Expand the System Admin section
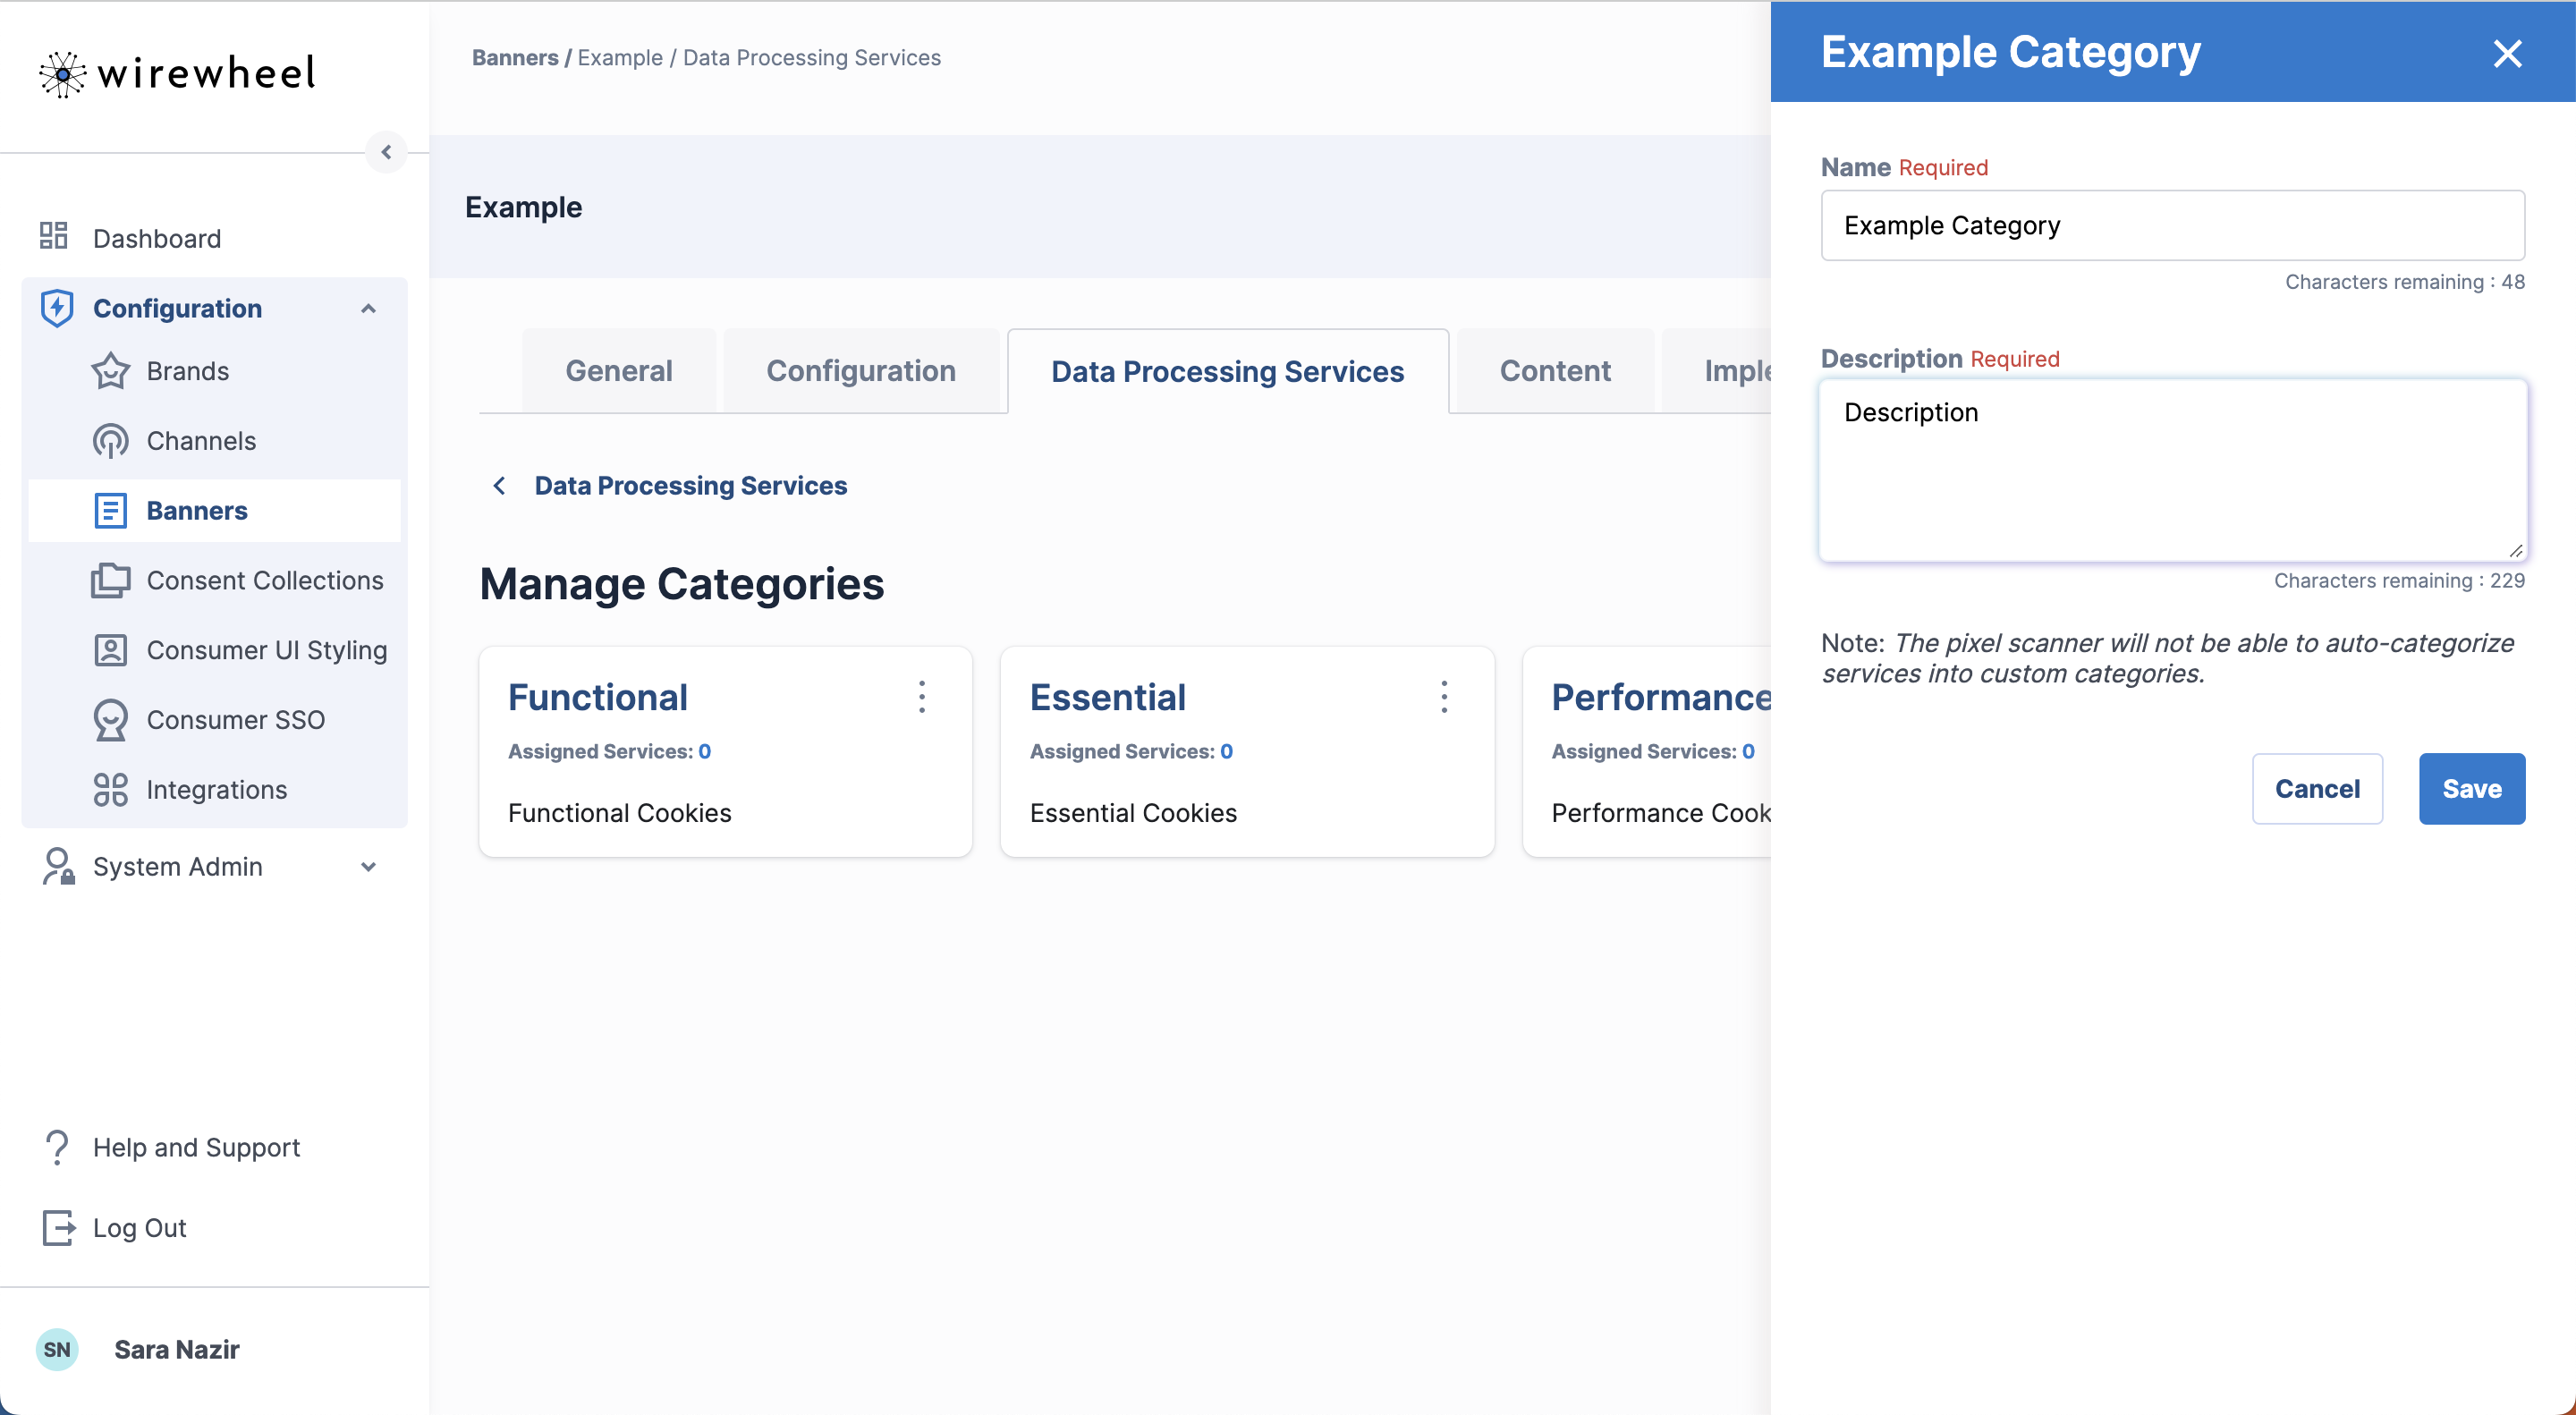 pyautogui.click(x=368, y=867)
